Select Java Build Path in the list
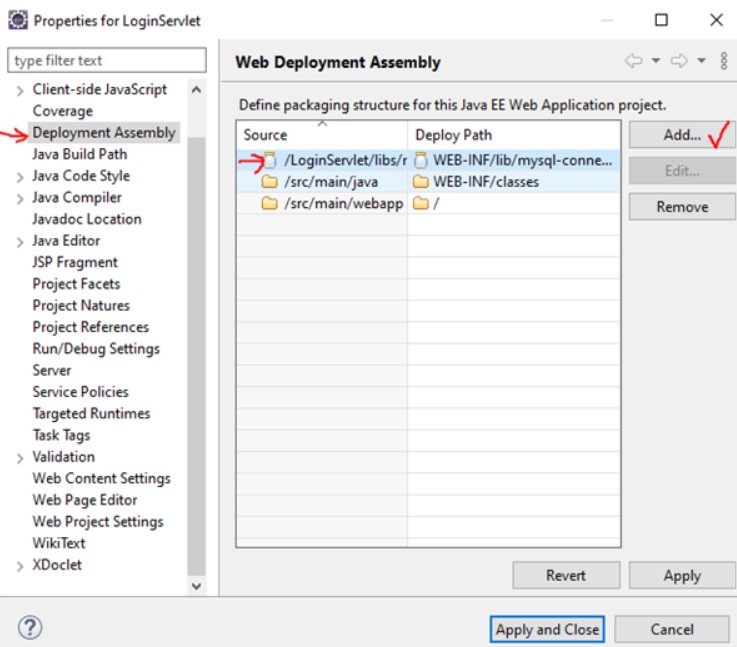 (79, 154)
